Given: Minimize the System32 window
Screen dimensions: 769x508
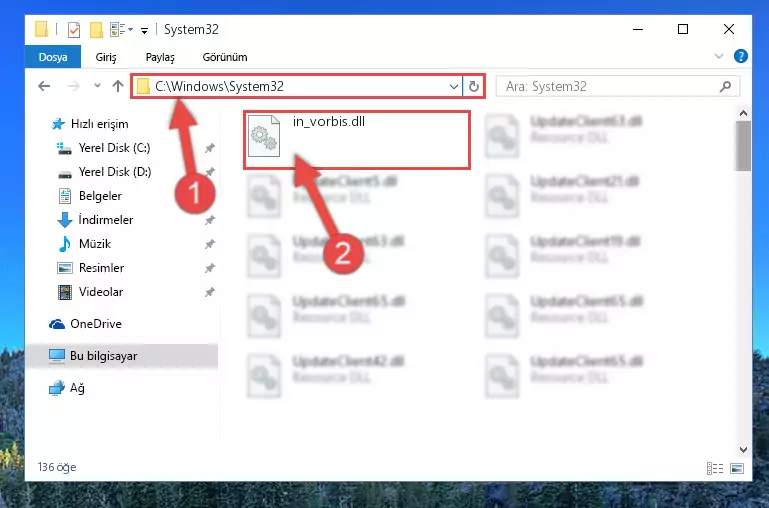Looking at the screenshot, I should coord(638,29).
